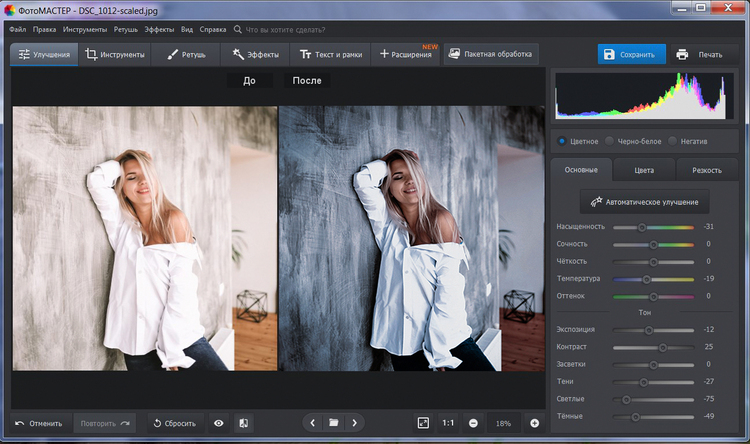
Task: Undo the last action with Отменить
Action: 41,423
